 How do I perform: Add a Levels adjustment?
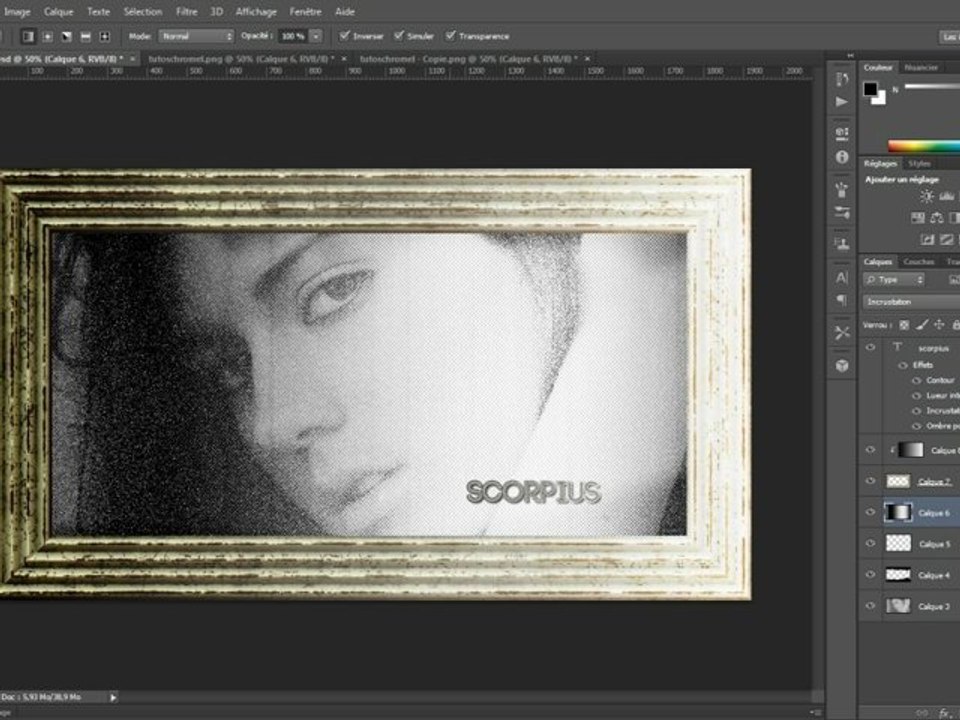coord(947,197)
